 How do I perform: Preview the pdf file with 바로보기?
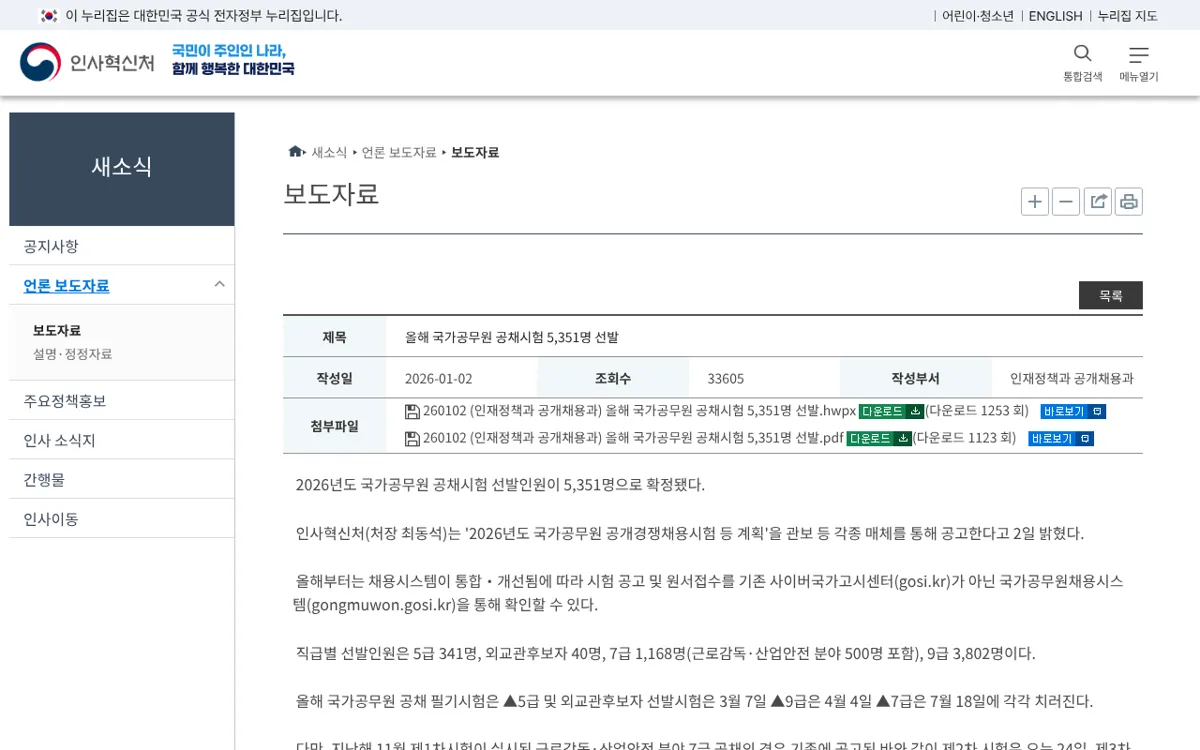(x=1061, y=438)
